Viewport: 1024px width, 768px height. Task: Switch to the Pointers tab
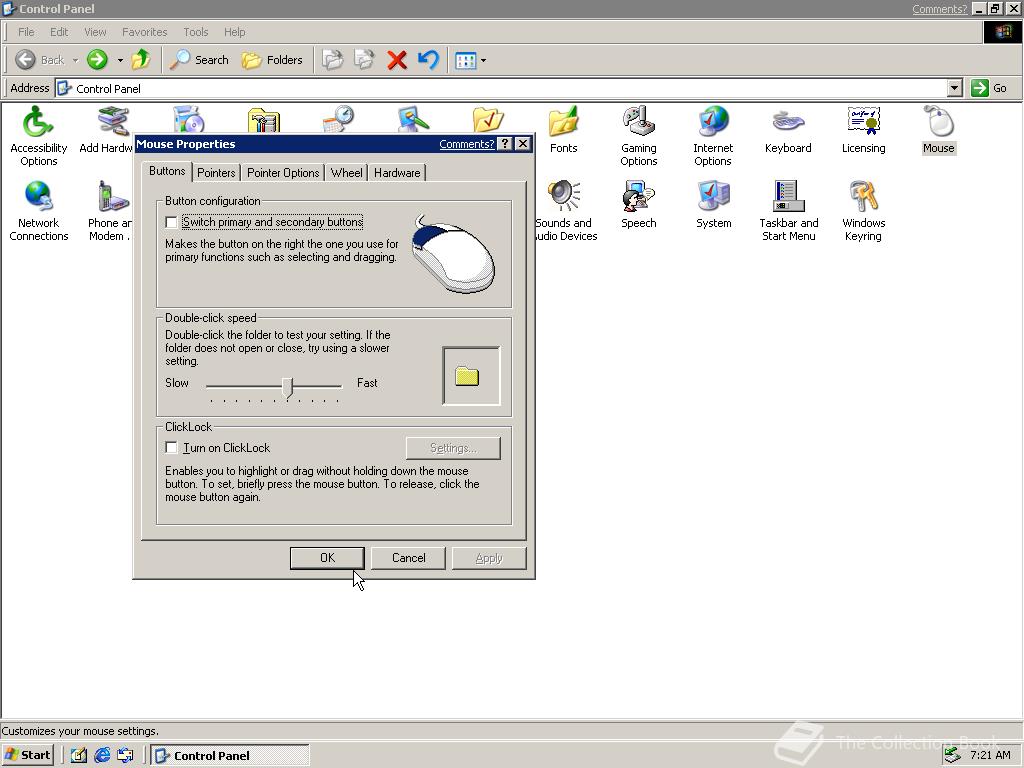pos(216,173)
